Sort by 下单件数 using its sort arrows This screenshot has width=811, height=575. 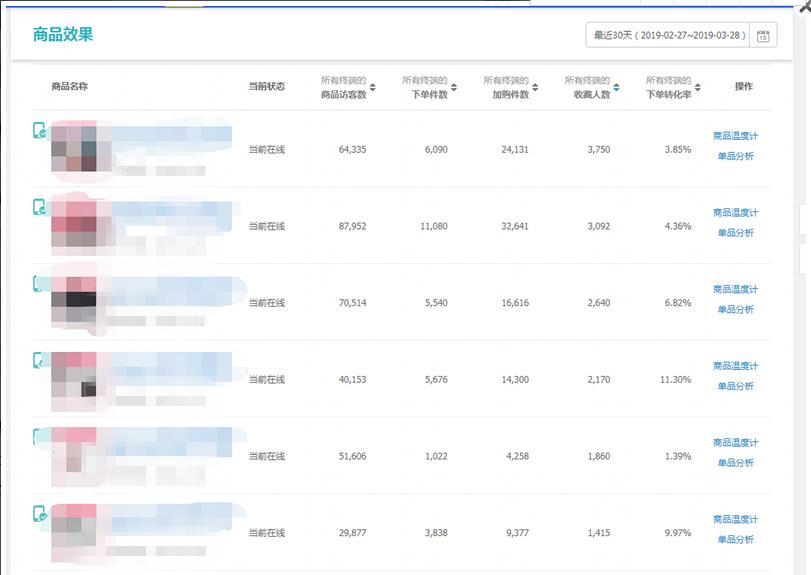(453, 87)
